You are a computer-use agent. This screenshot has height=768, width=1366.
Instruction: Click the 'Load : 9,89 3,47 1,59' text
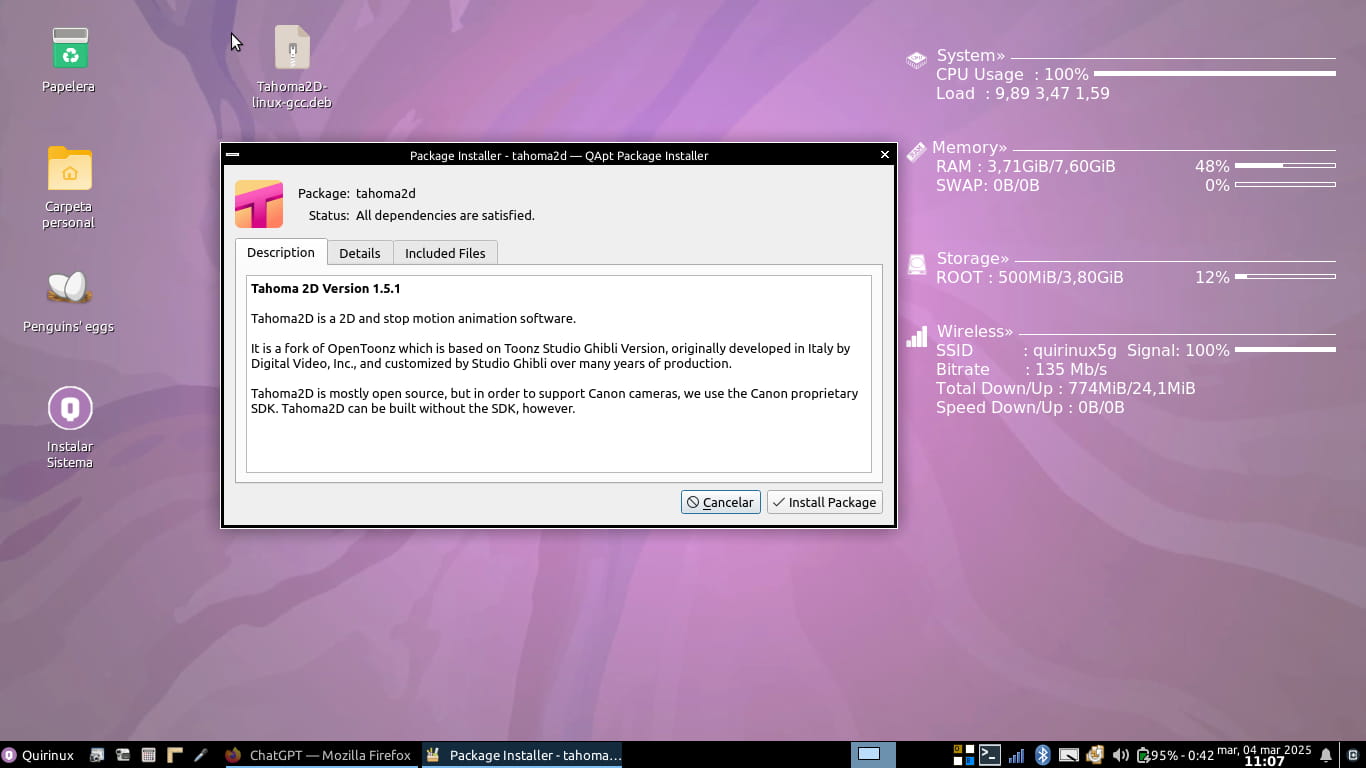pos(1023,93)
